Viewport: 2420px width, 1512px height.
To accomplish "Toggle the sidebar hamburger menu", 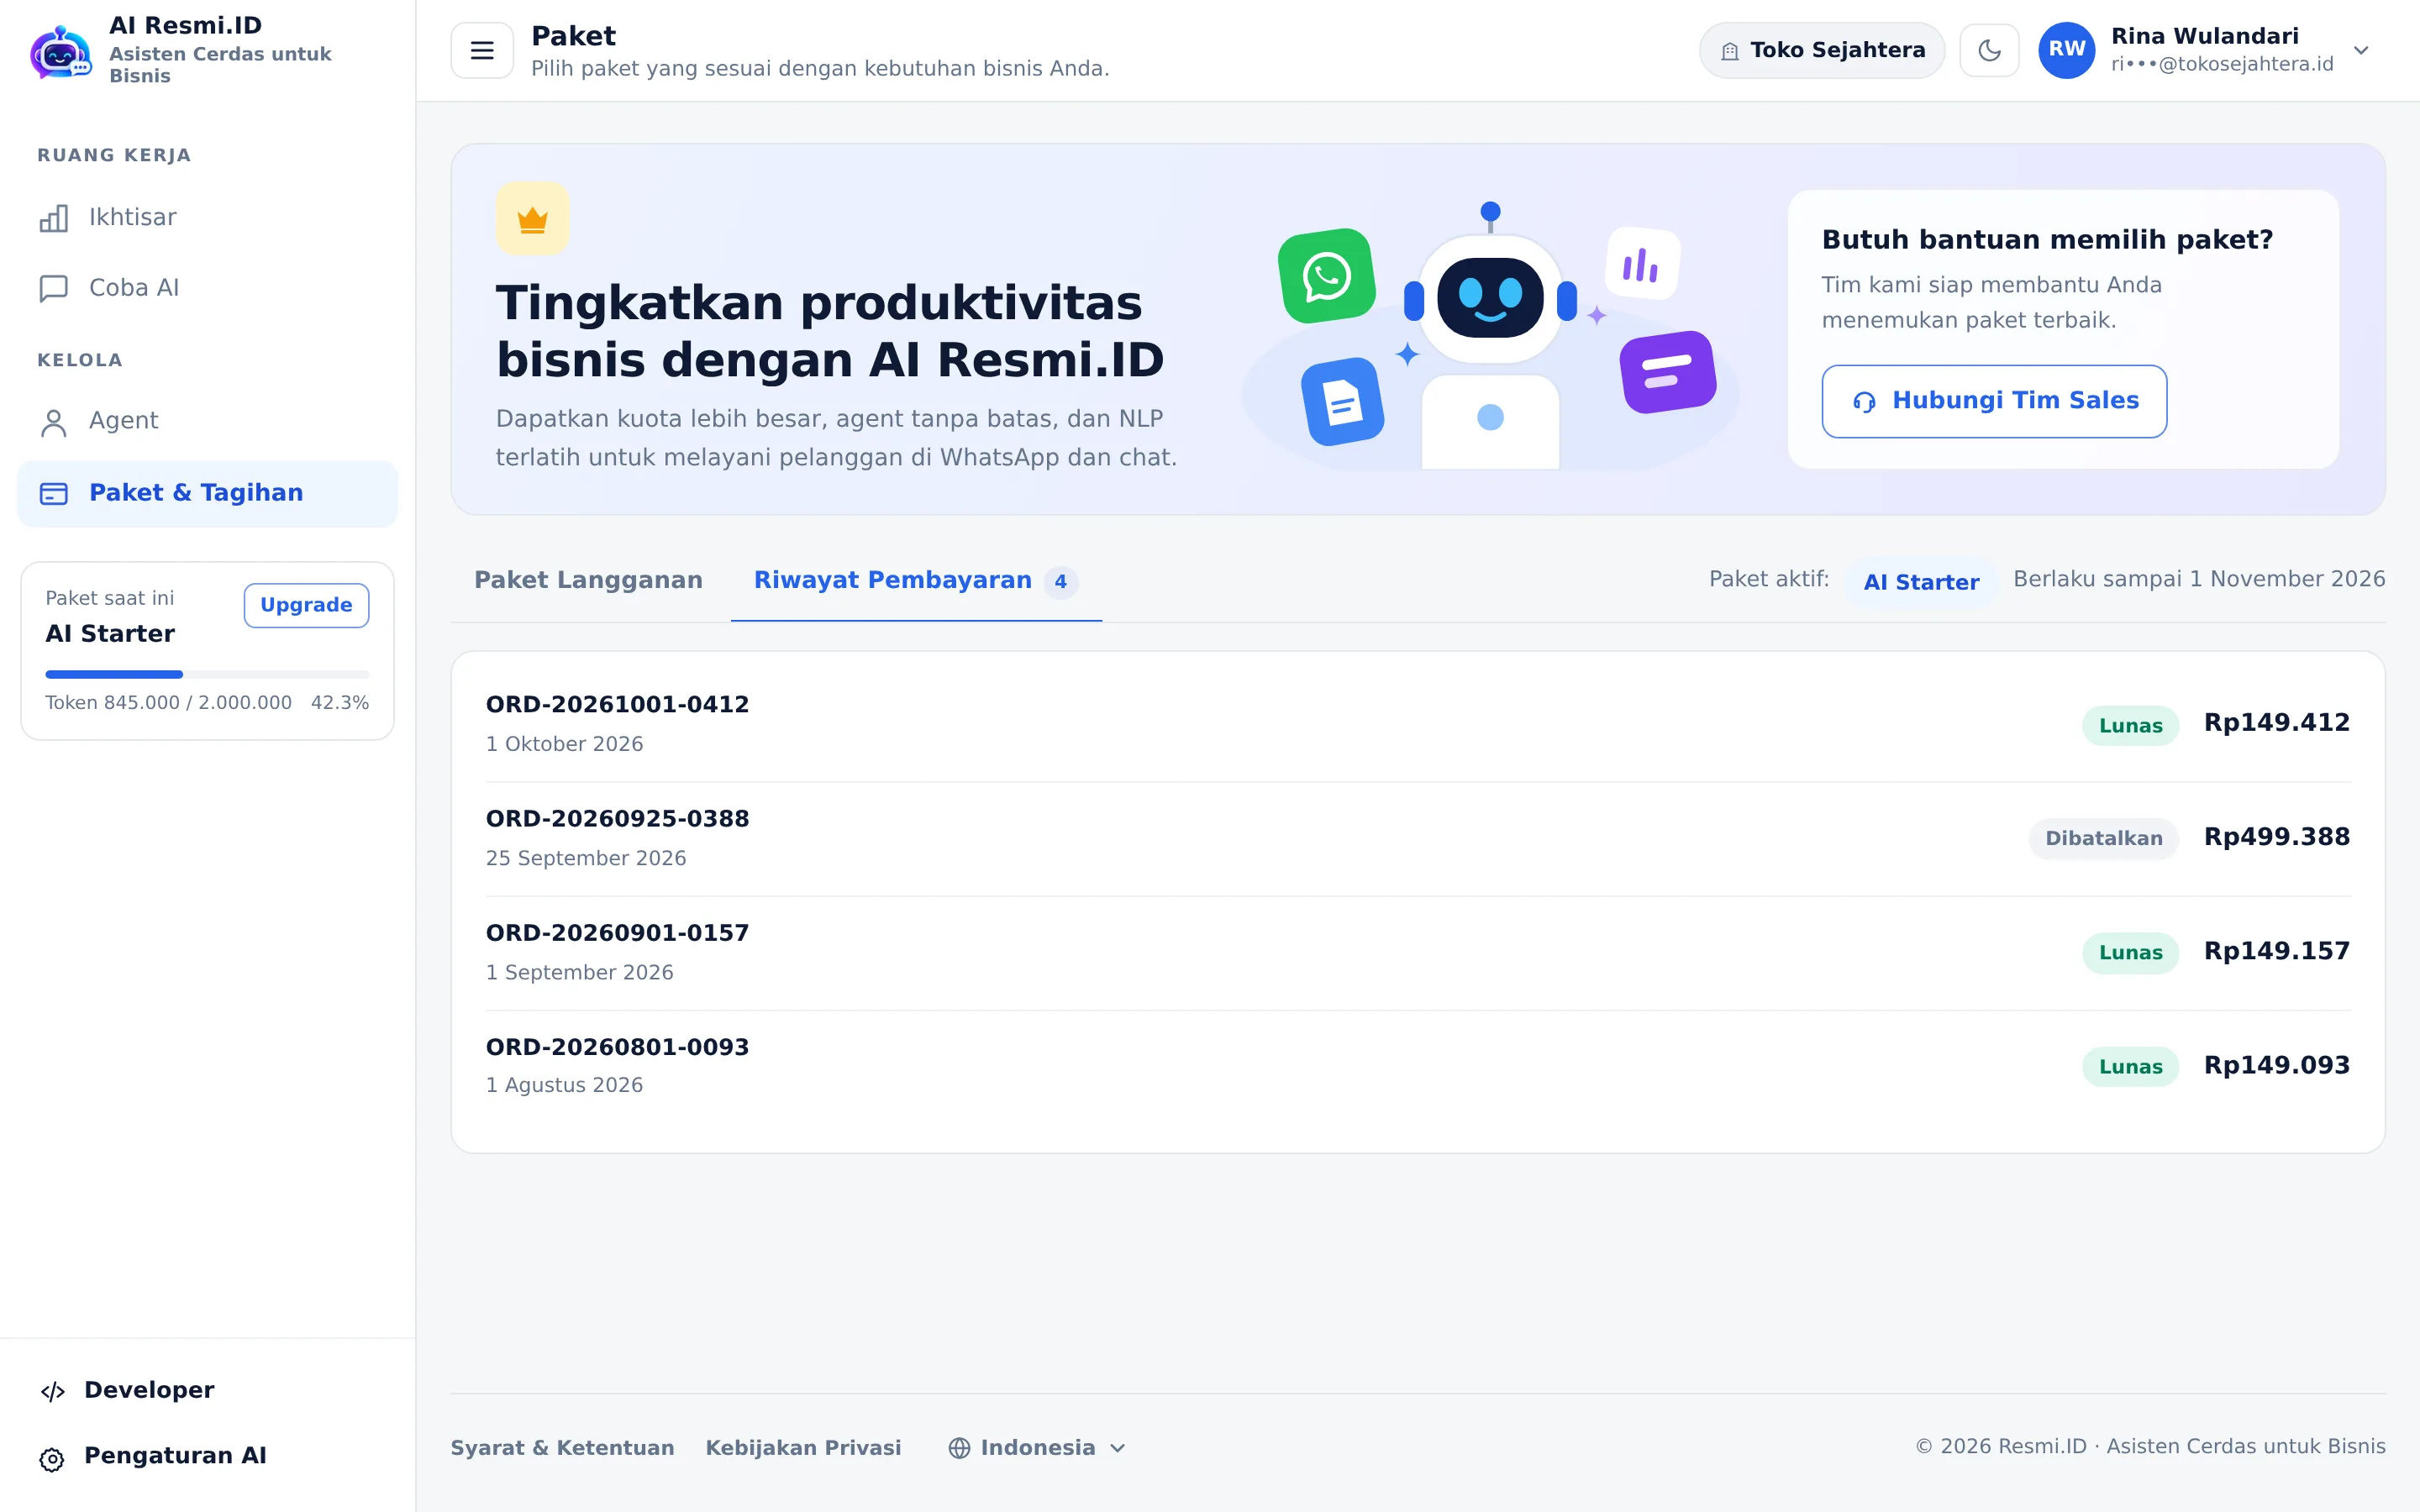I will point(482,50).
